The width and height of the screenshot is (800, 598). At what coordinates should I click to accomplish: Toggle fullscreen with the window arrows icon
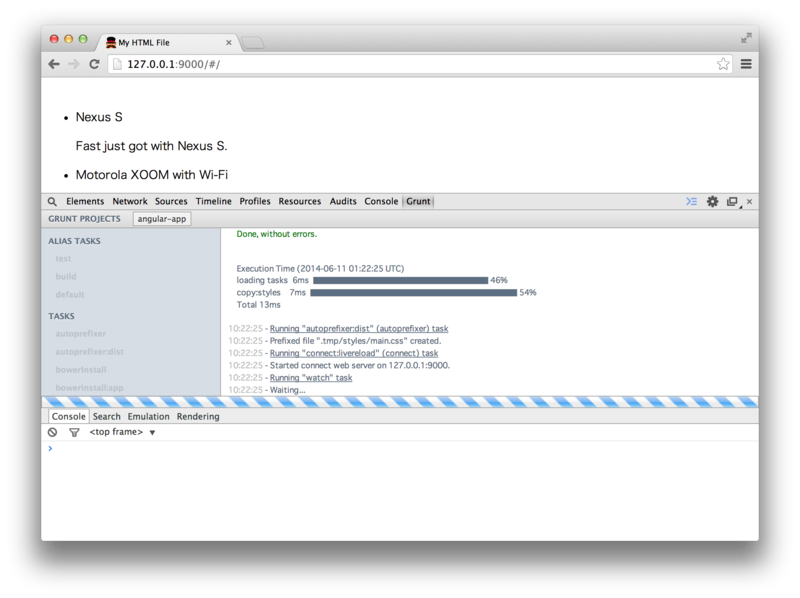pyautogui.click(x=746, y=38)
